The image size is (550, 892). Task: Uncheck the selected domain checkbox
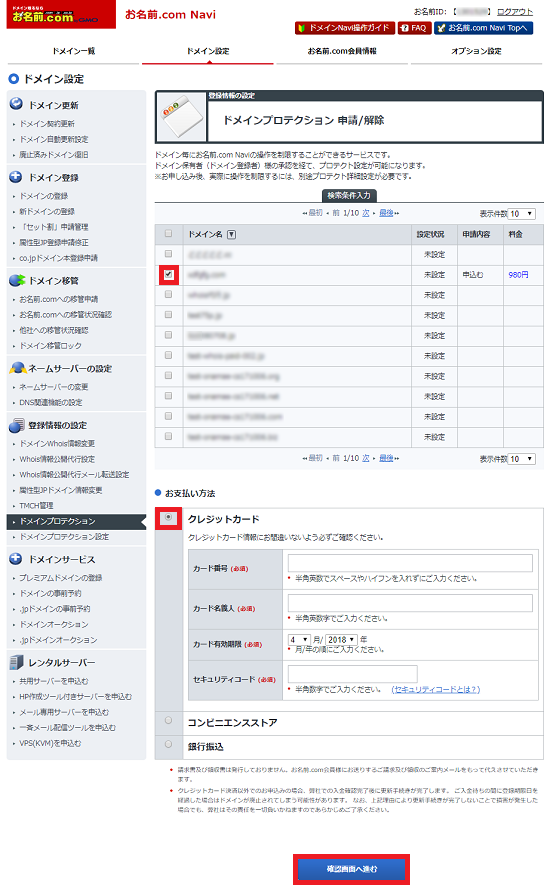168,274
